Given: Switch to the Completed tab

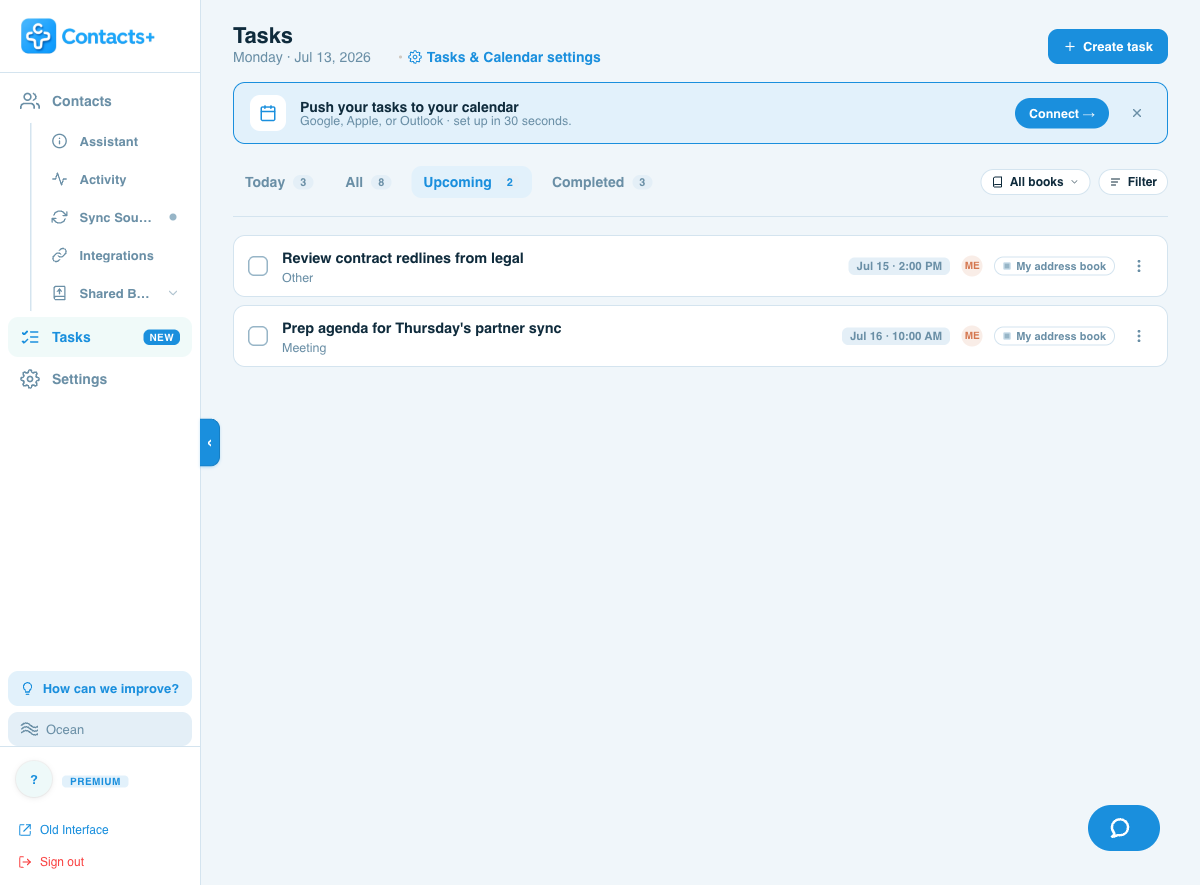Looking at the screenshot, I should pos(602,182).
